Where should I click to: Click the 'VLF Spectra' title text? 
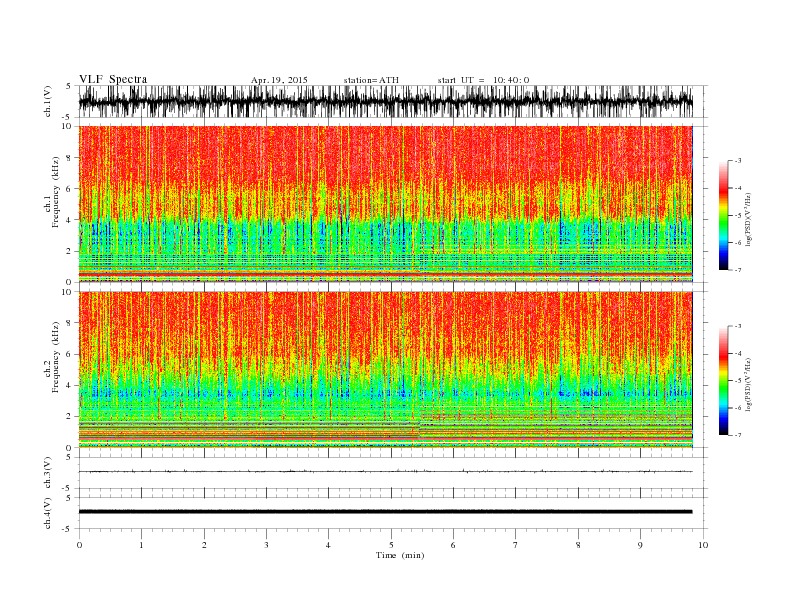113,79
